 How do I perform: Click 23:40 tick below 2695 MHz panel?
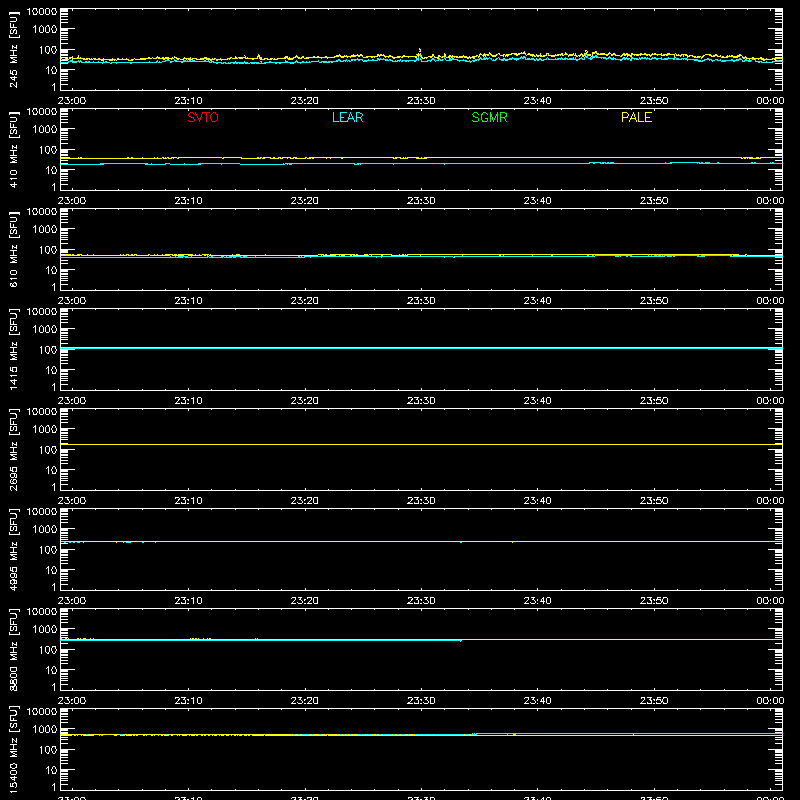(537, 501)
